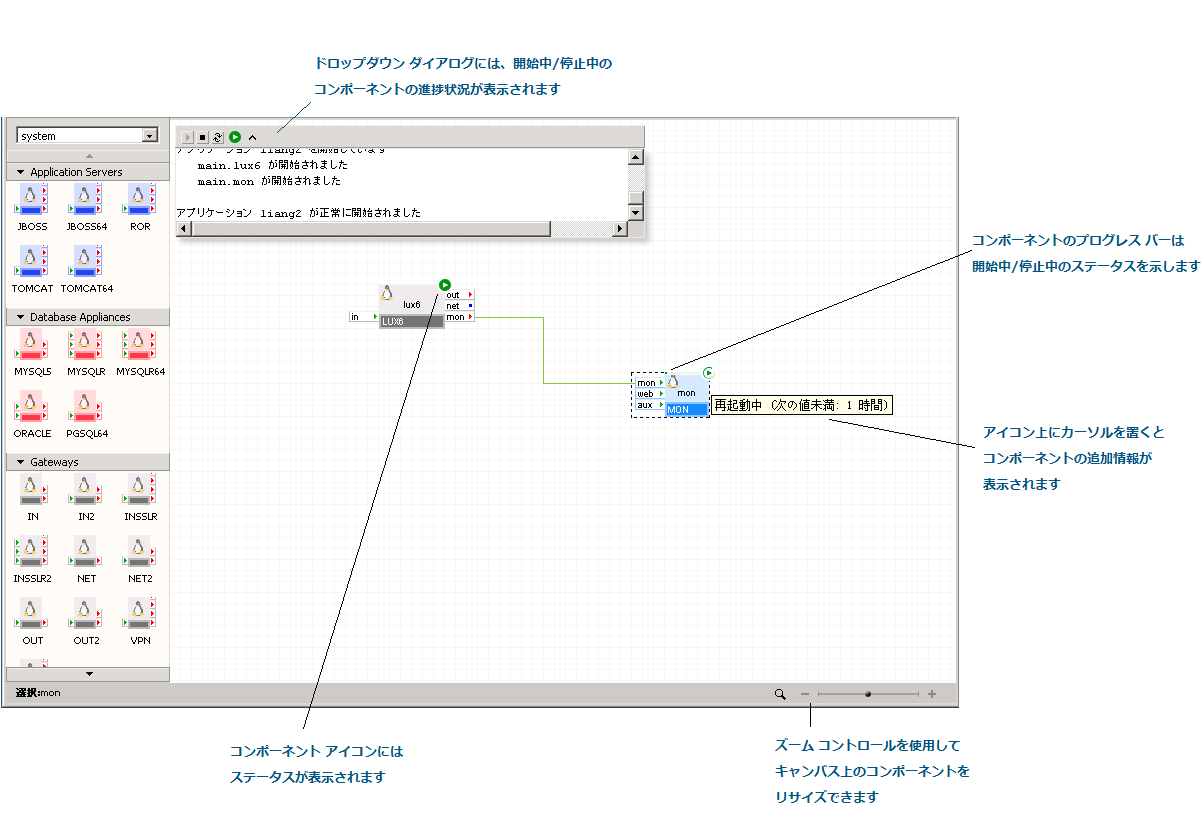Viewport: 1204px width, 835px height.
Task: Click the stop button in the progress toolbar
Action: pyautogui.click(x=202, y=137)
